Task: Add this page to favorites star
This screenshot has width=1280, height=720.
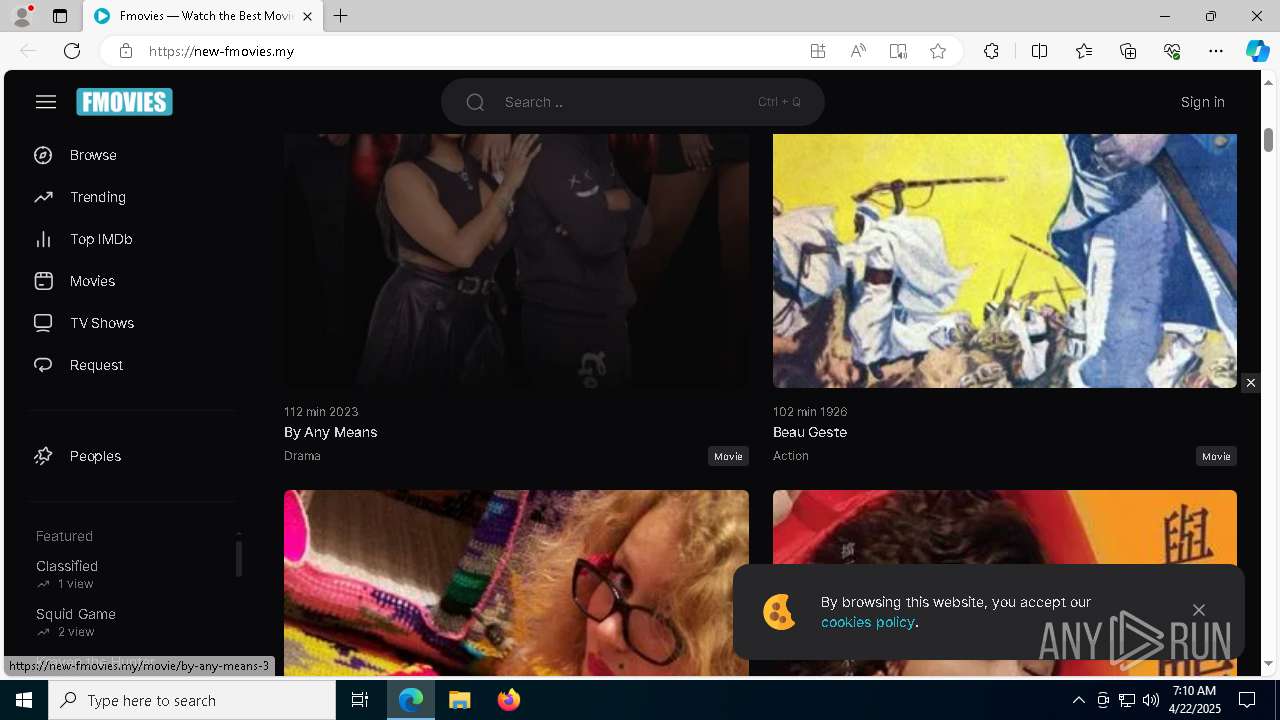Action: tap(938, 51)
